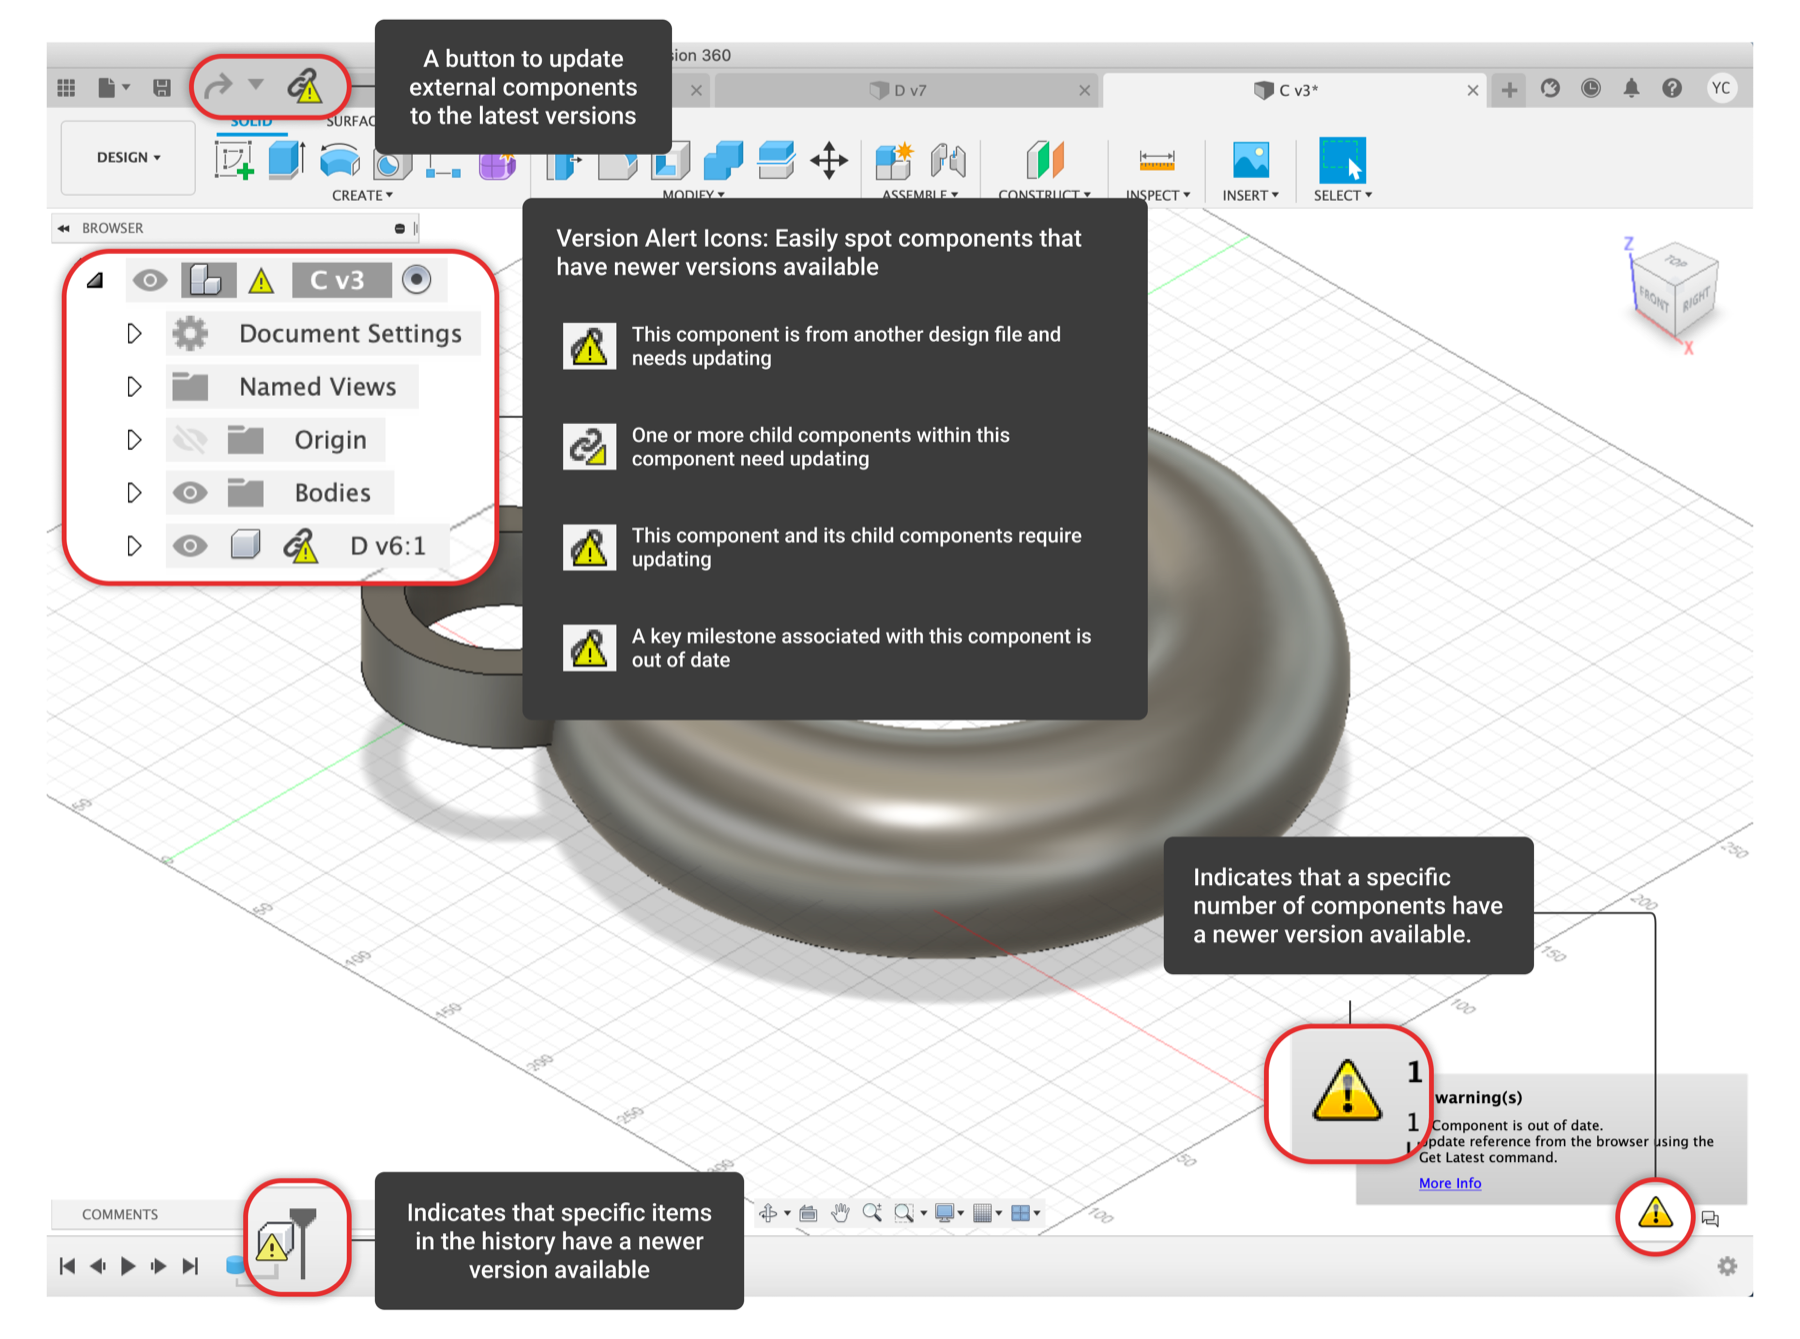The width and height of the screenshot is (1800, 1339).
Task: Switch to the C v3* document tab
Action: point(1293,90)
